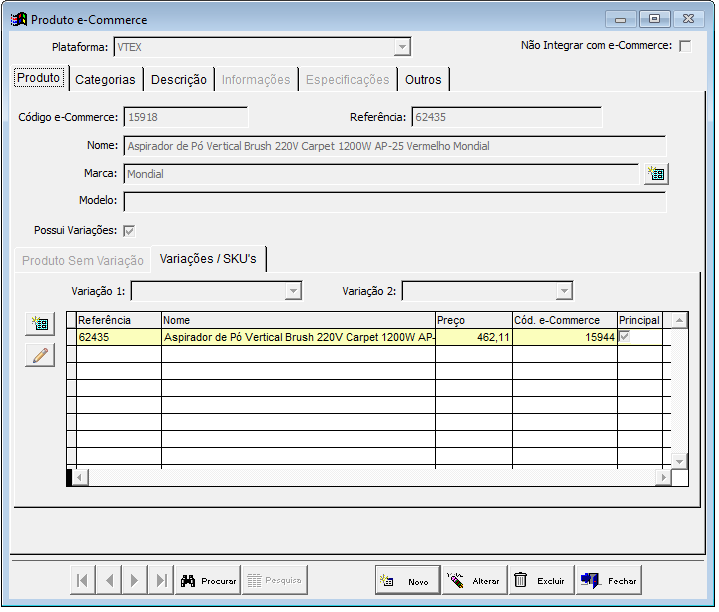The height and width of the screenshot is (612, 719).
Task: Click the Nome column header
Action: point(300,322)
